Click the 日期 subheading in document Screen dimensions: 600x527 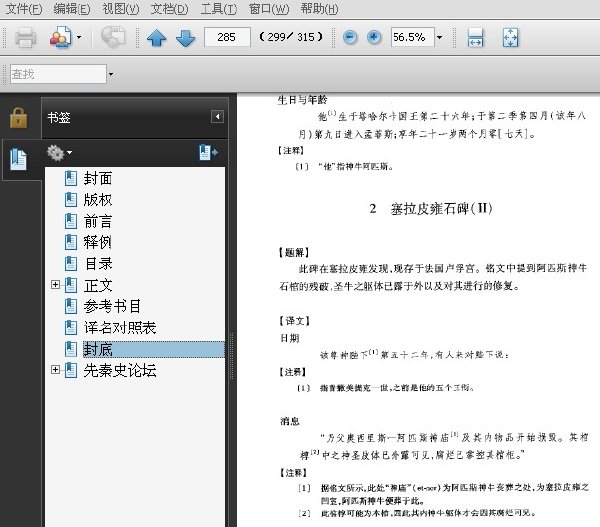pos(290,338)
